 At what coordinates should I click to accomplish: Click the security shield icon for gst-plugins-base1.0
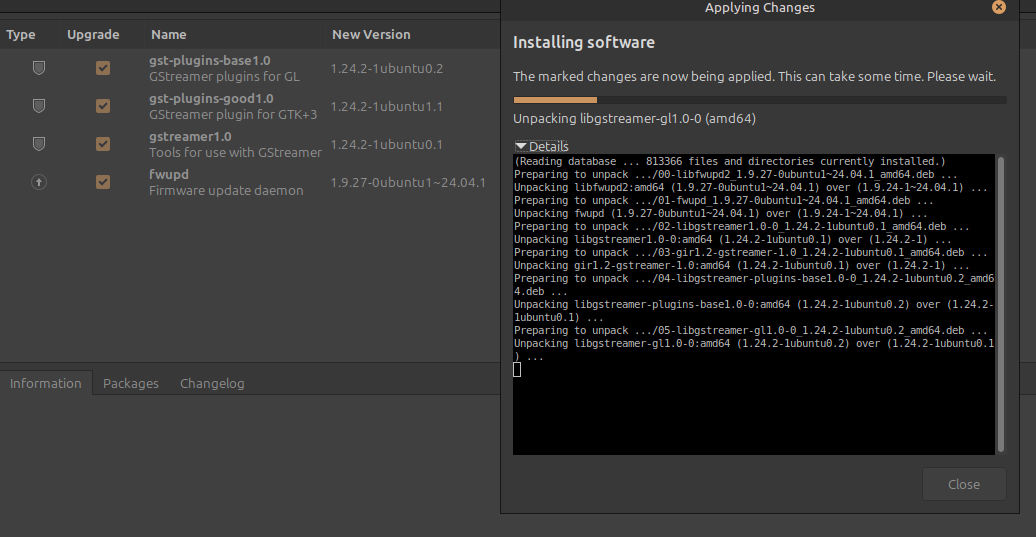(39, 68)
